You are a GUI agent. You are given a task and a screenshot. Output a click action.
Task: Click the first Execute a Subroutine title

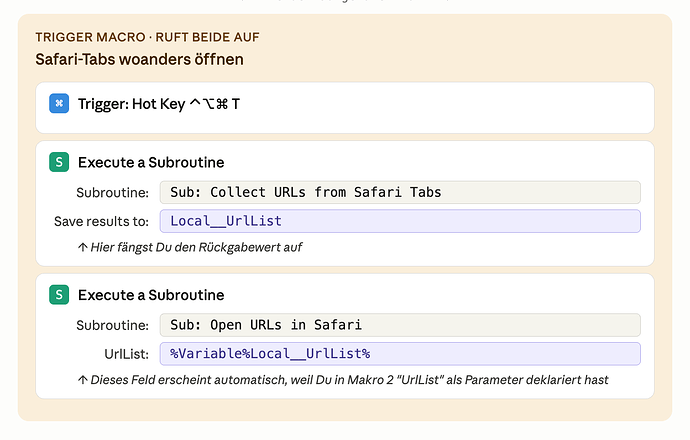[x=151, y=162]
